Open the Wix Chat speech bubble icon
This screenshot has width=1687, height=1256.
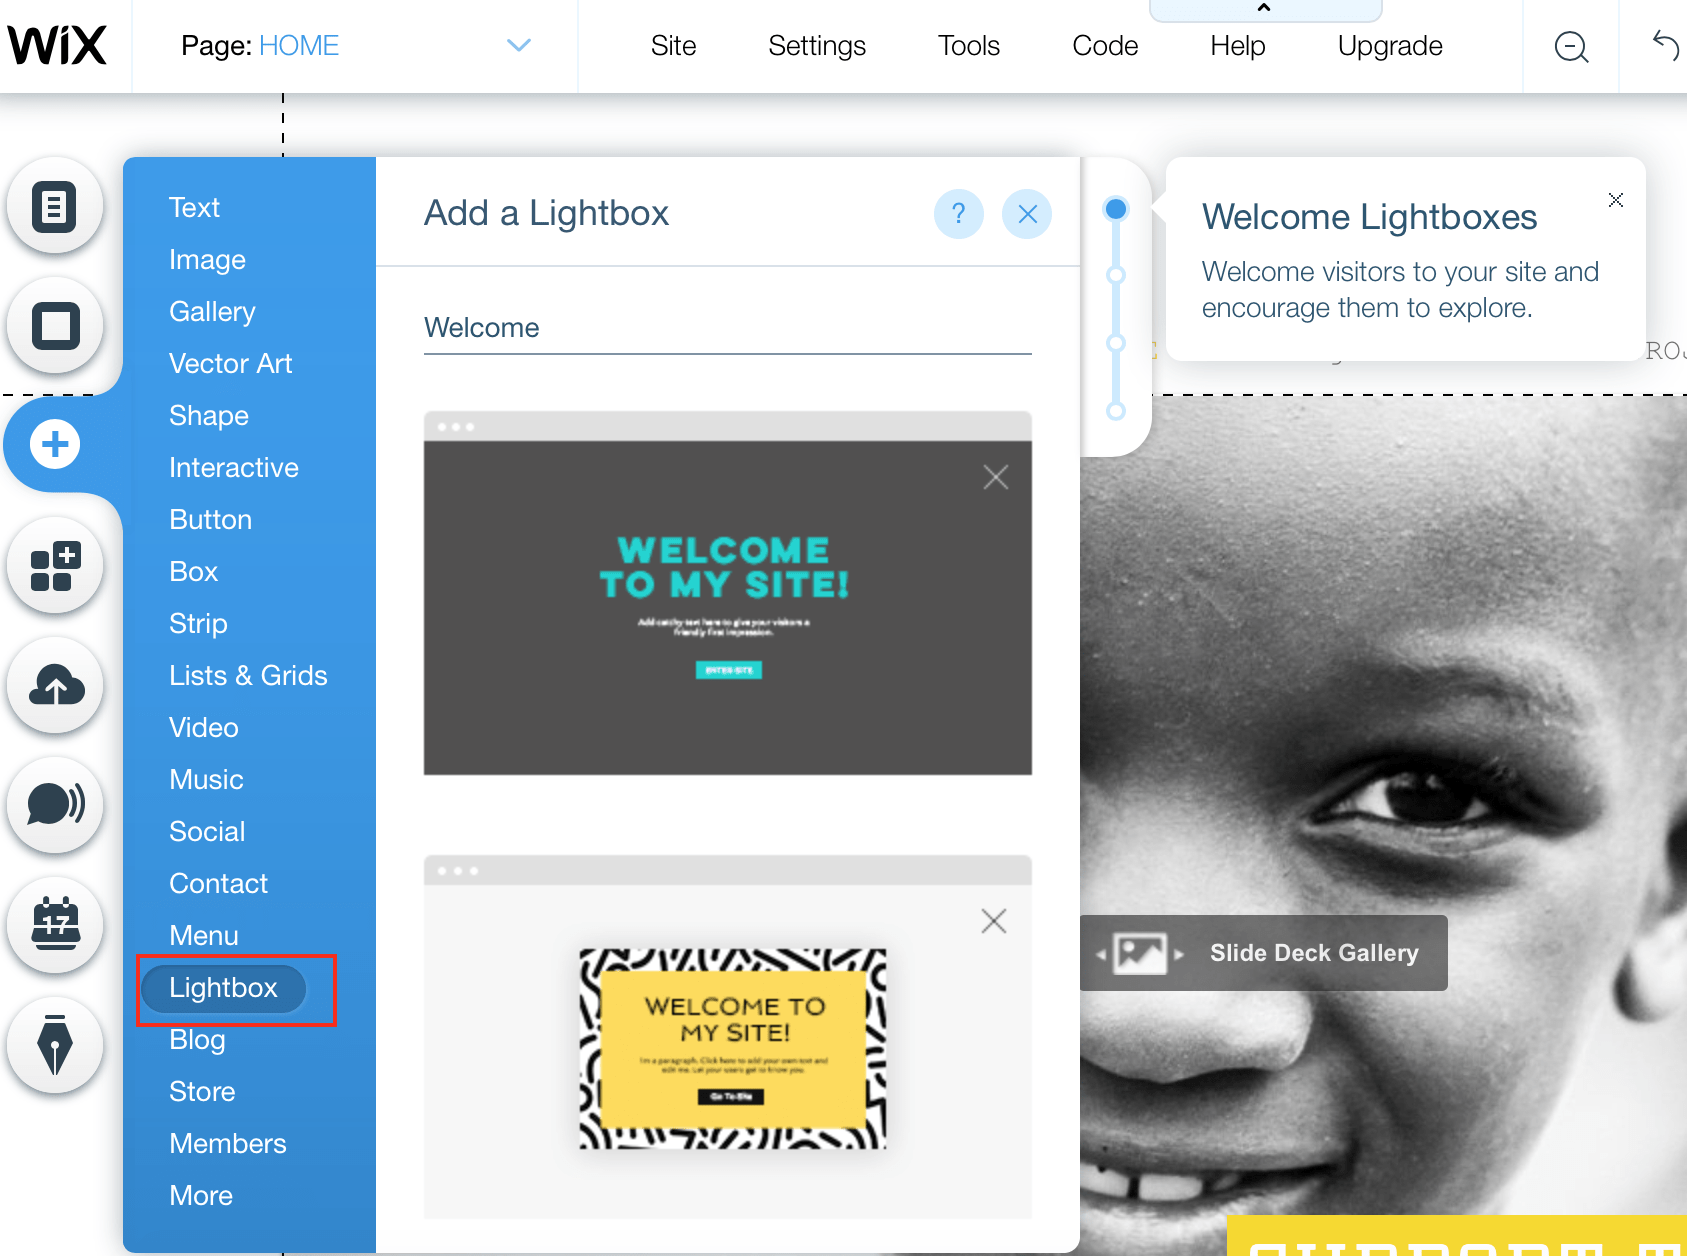pos(55,804)
